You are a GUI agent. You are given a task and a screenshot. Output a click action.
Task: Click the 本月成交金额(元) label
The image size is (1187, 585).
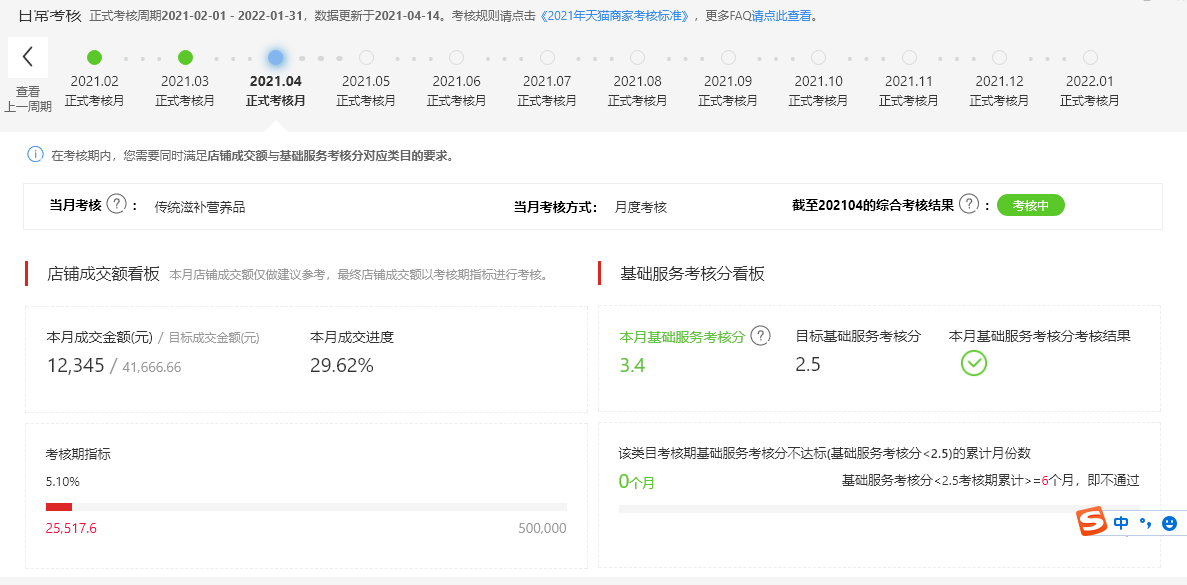100,338
